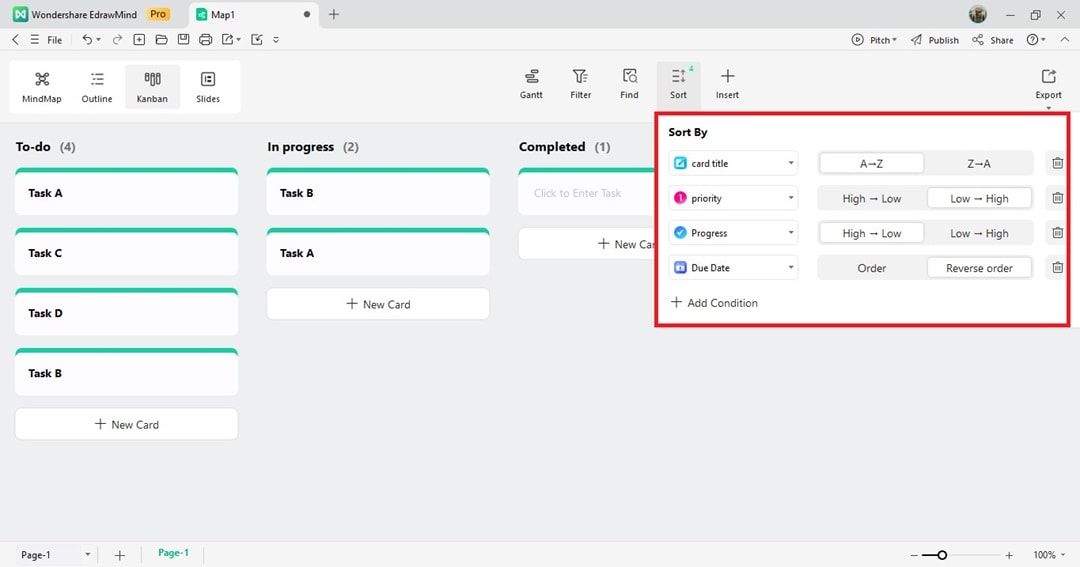The height and width of the screenshot is (567, 1080).
Task: Open the Find tool
Action: [629, 83]
